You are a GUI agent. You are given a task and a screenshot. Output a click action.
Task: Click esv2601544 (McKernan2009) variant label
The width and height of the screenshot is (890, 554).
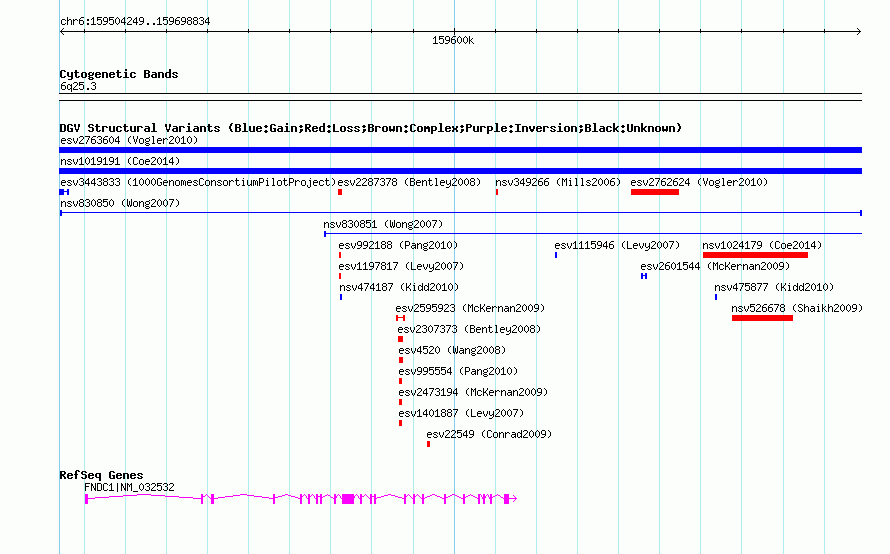(715, 266)
